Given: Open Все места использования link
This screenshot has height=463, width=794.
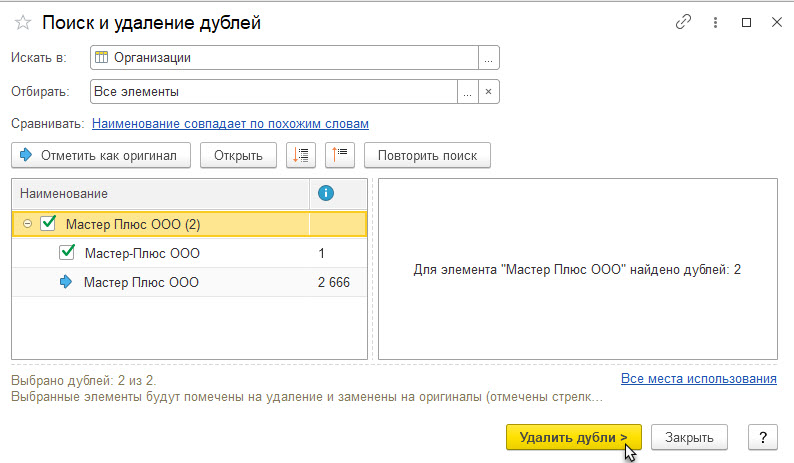Looking at the screenshot, I should point(698,379).
